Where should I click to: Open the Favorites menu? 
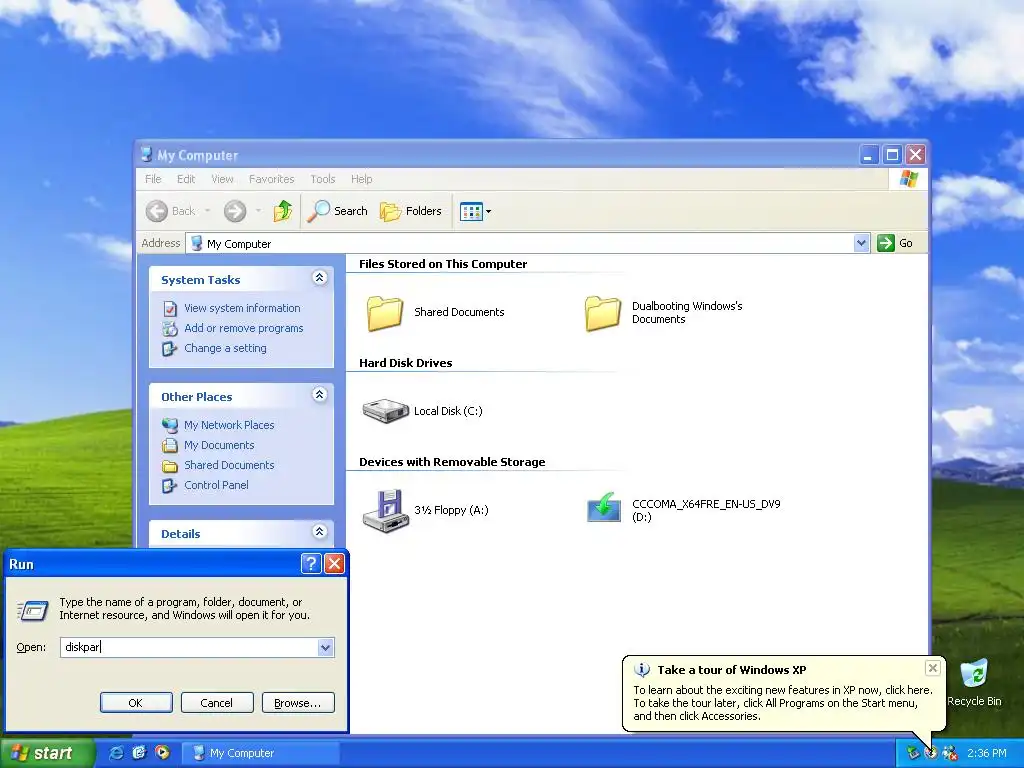272,179
